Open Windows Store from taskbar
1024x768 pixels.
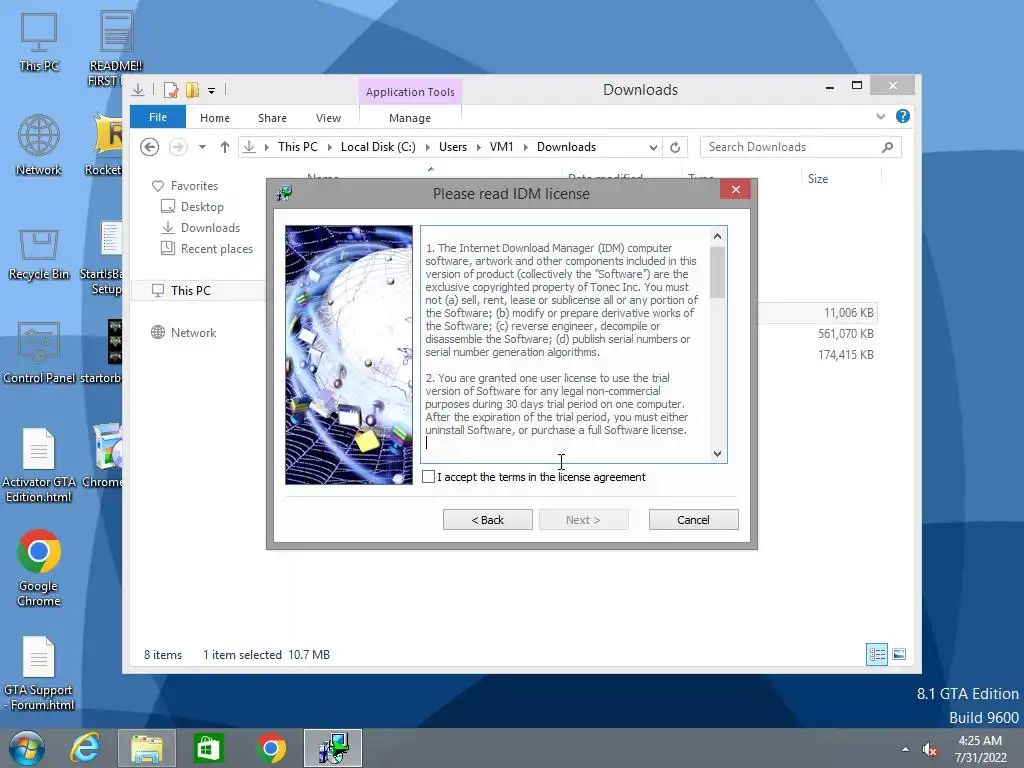[208, 748]
